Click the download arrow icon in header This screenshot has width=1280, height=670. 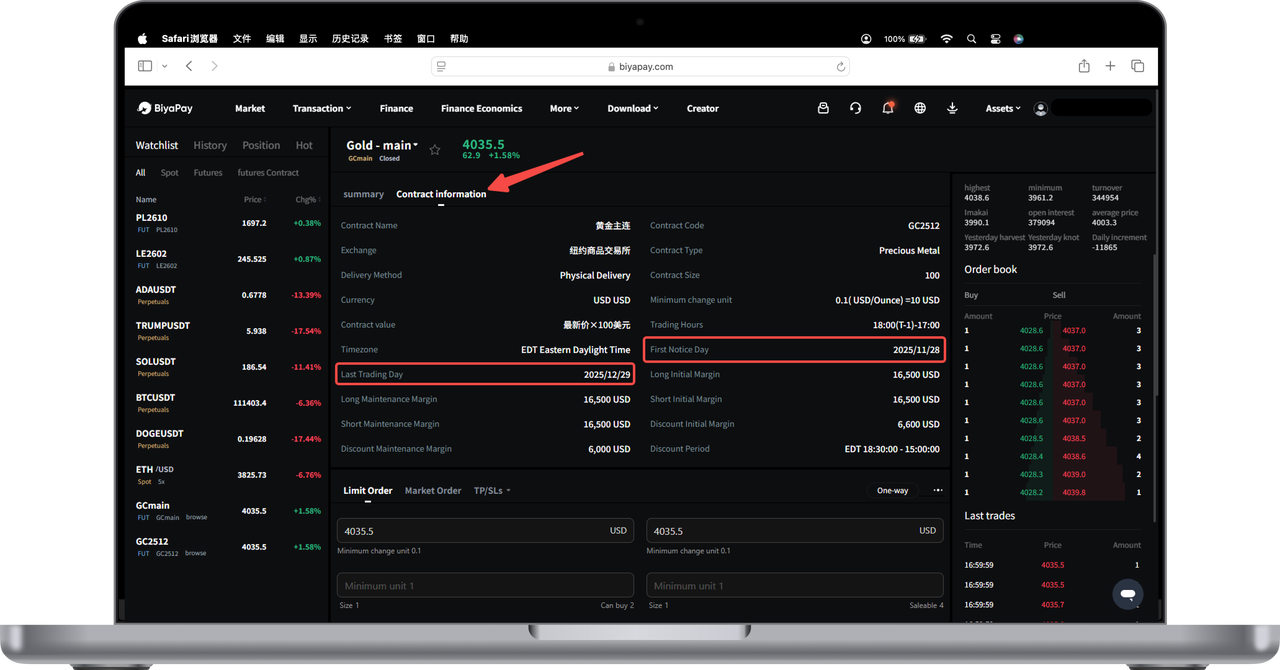pos(952,108)
